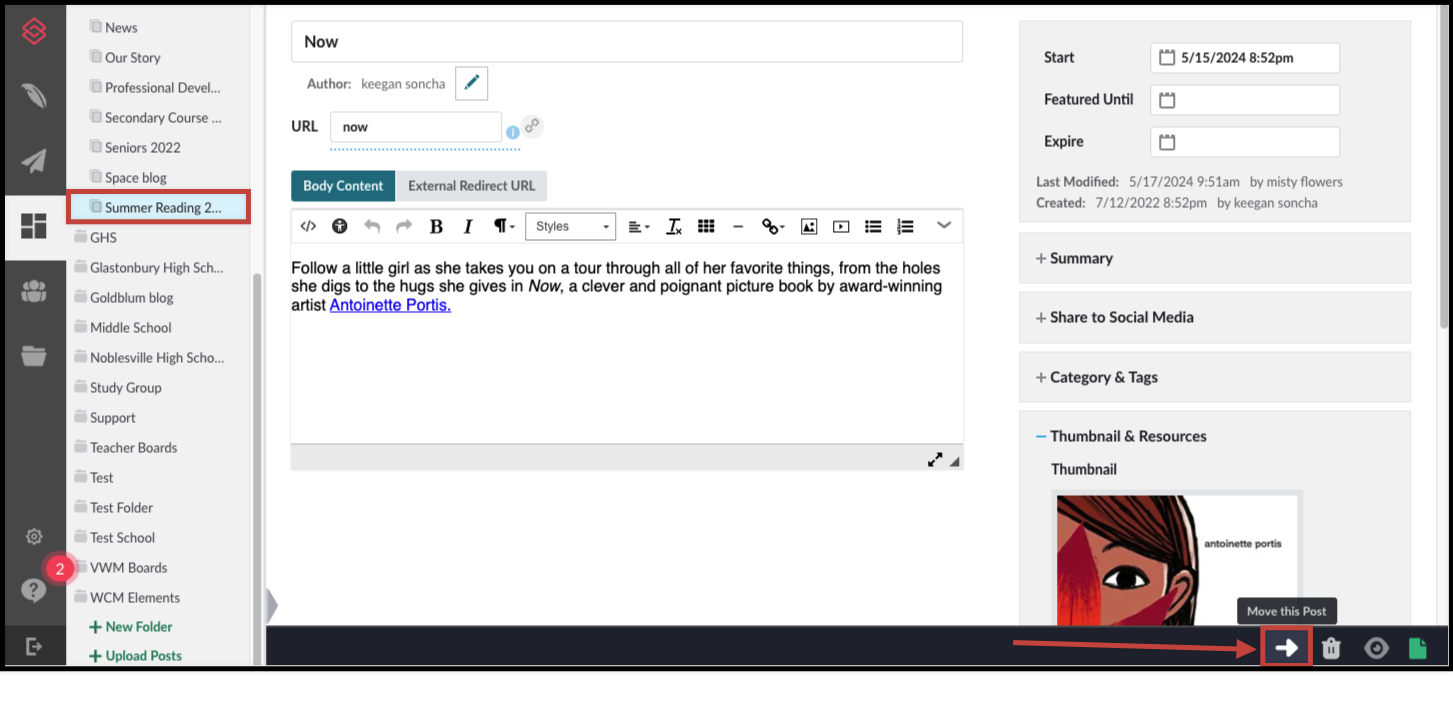This screenshot has height=715, width=1453.
Task: Edit the author with pencil icon
Action: pyautogui.click(x=471, y=84)
